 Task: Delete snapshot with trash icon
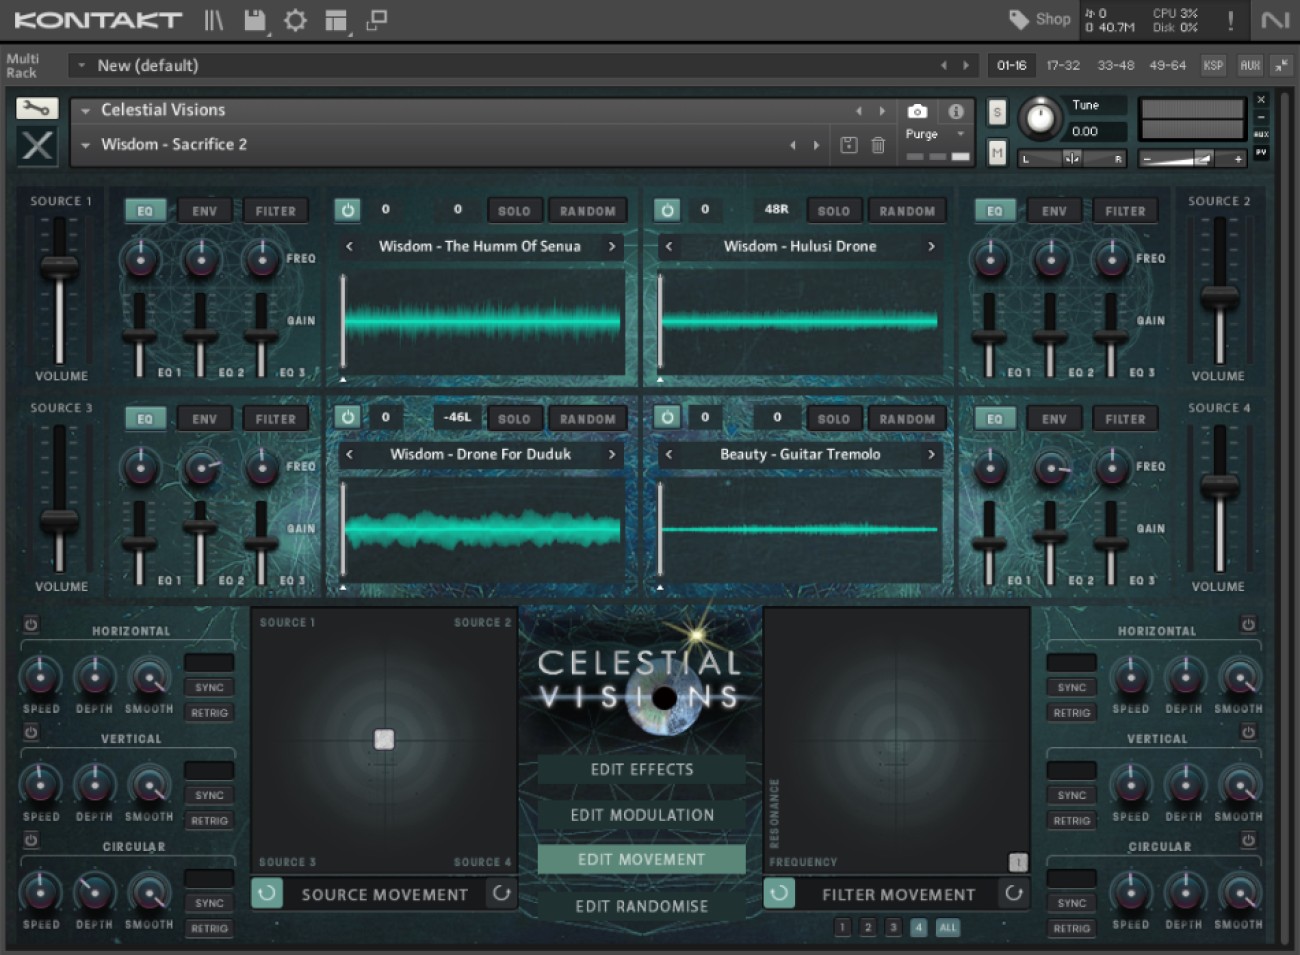878,145
